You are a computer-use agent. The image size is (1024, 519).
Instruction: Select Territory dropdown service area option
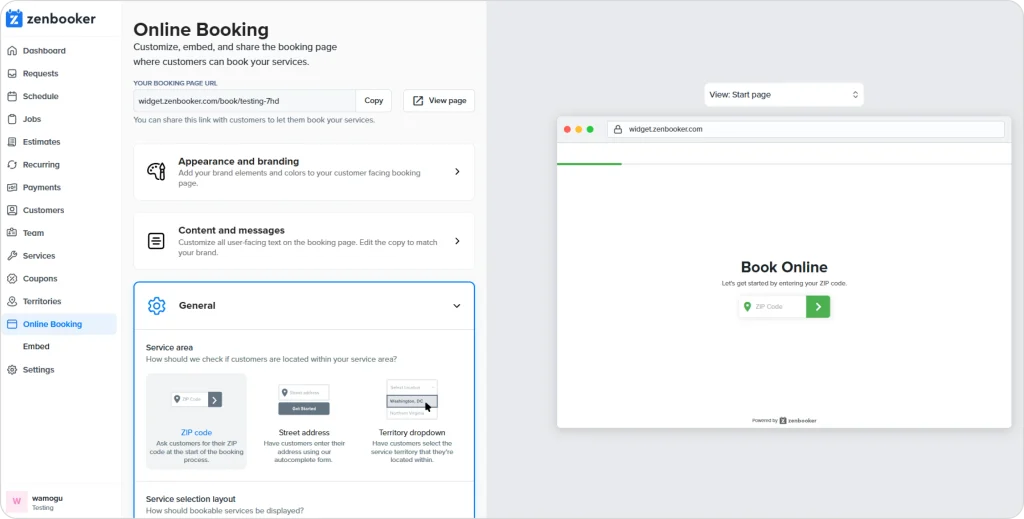(412, 421)
